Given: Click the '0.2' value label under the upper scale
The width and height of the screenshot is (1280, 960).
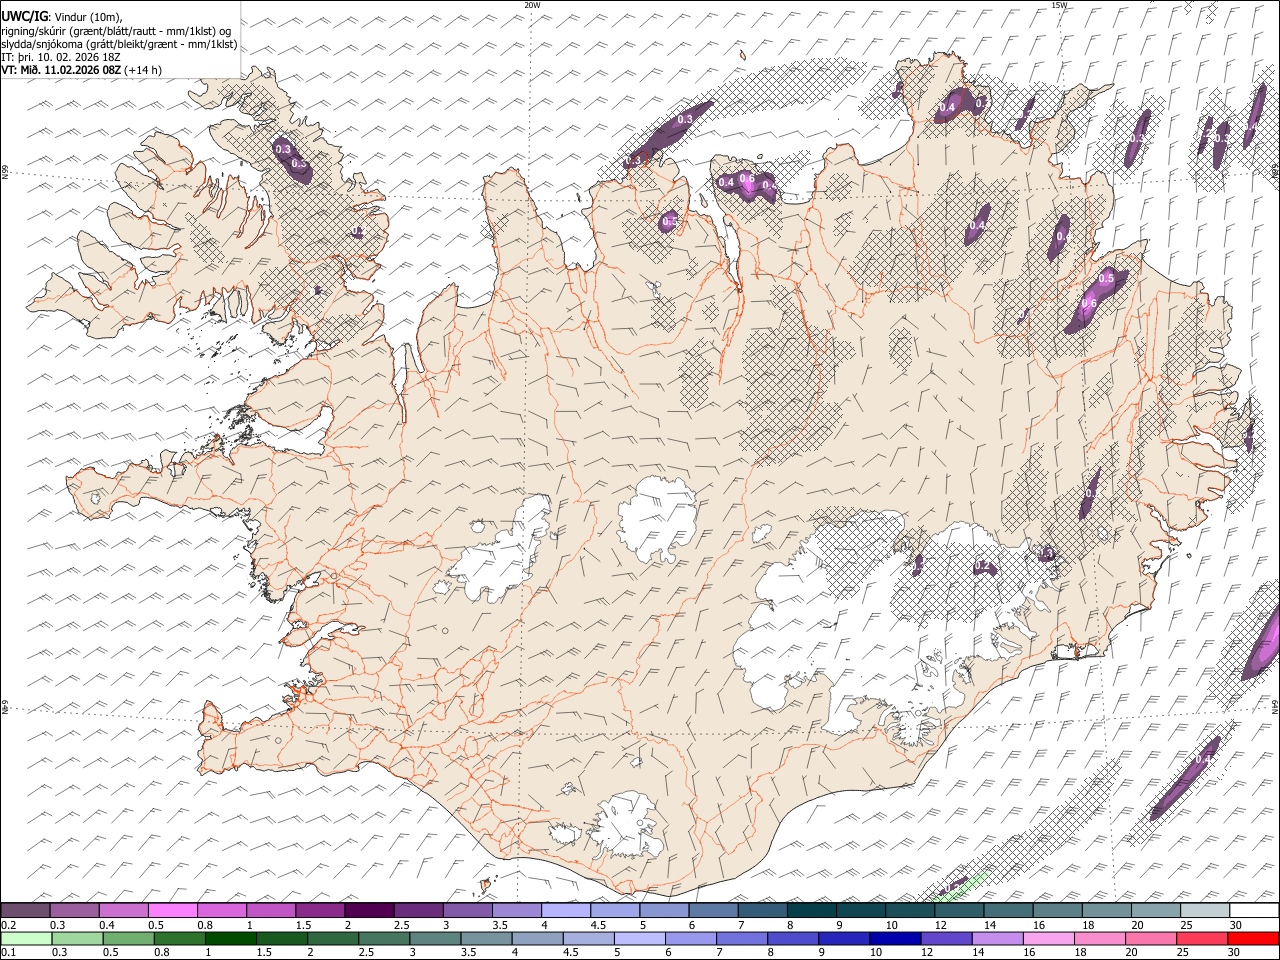Looking at the screenshot, I should click(9, 925).
